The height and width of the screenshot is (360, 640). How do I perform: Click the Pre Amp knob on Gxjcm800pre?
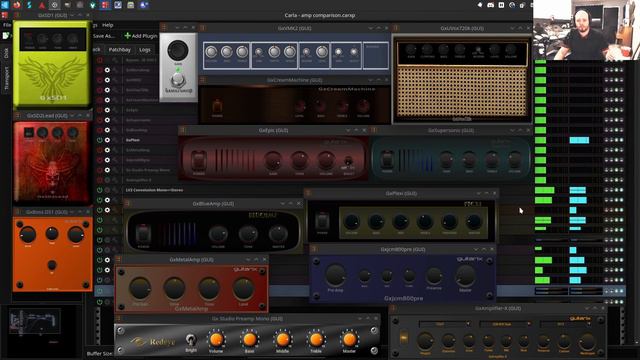335,275
